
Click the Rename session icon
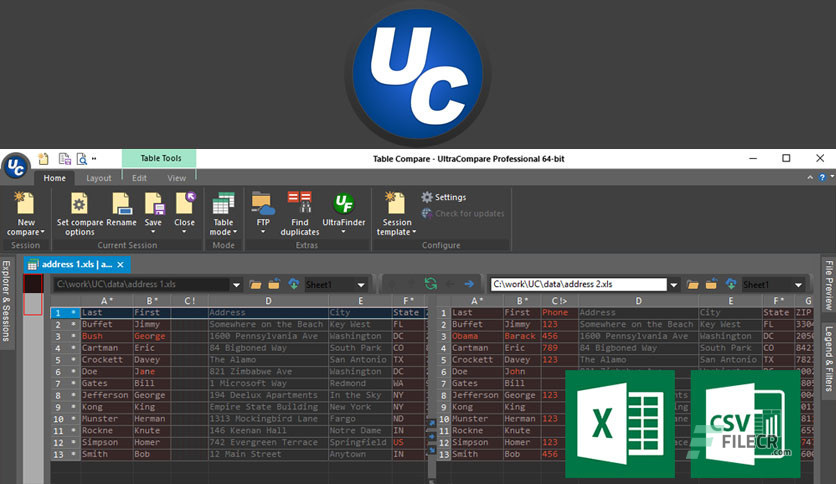coord(122,203)
